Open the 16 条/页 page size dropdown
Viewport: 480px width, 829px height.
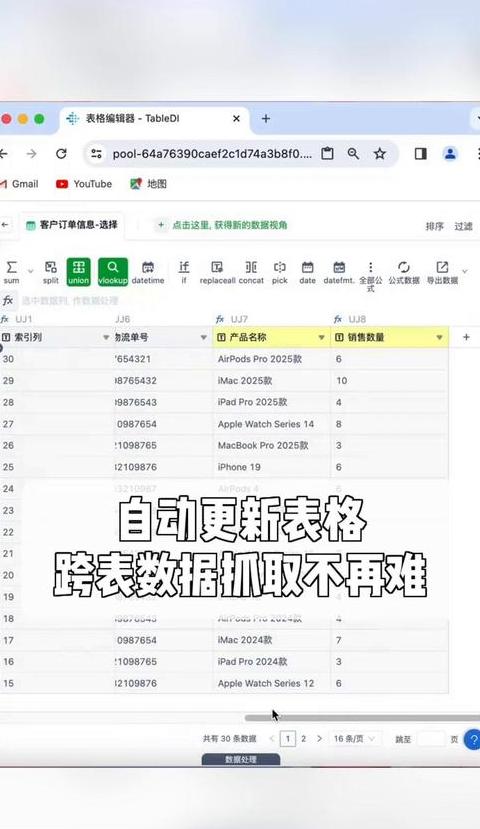354,739
